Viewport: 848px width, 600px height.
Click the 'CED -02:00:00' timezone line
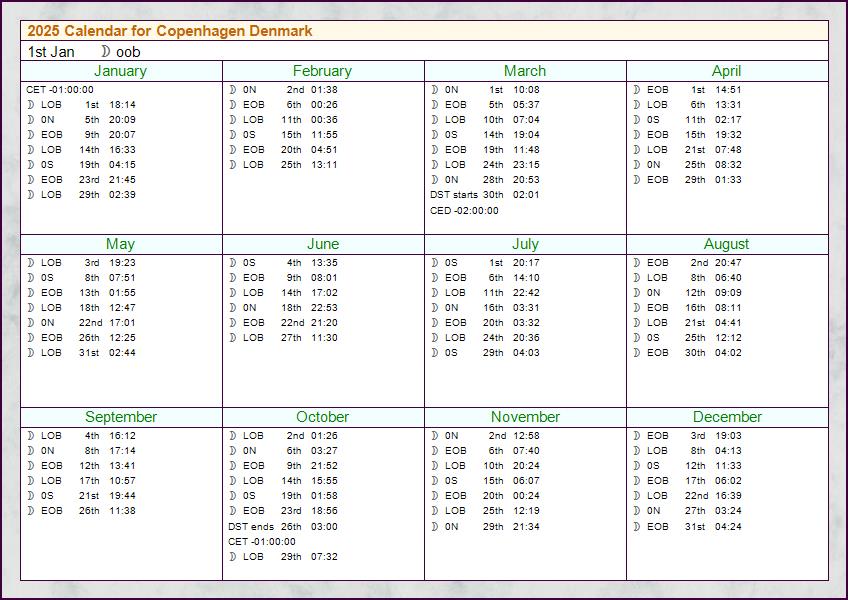(464, 210)
